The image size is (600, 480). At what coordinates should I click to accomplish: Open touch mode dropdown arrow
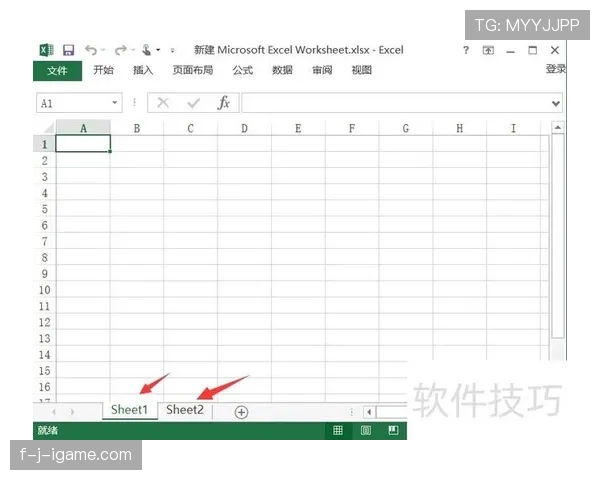coord(158,50)
